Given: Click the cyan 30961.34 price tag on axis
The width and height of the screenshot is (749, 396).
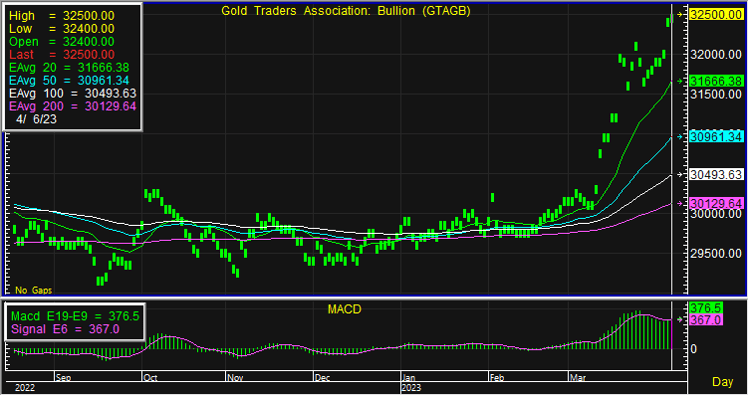Looking at the screenshot, I should click(x=716, y=137).
